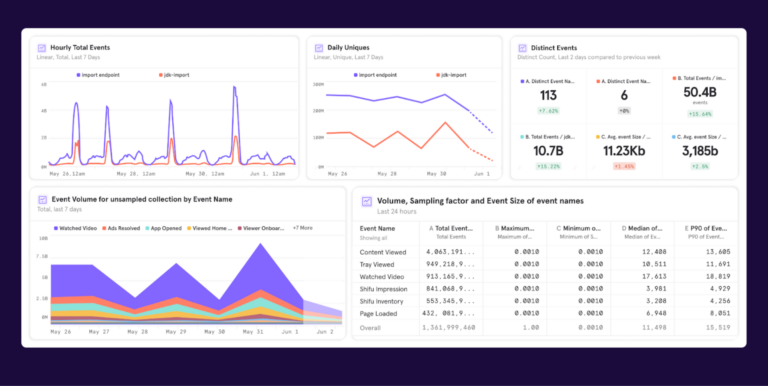Click the Daily Uniques report icon

pos(319,48)
